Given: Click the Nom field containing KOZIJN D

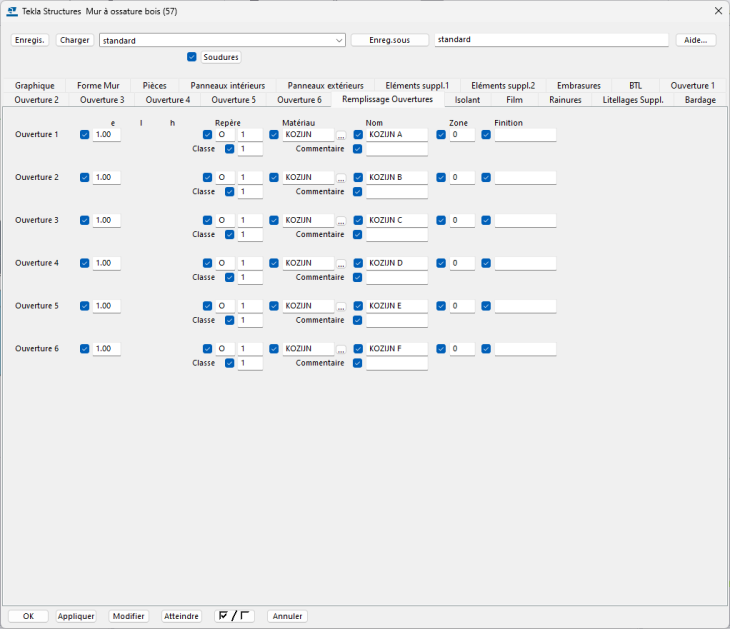Looking at the screenshot, I should (396, 264).
